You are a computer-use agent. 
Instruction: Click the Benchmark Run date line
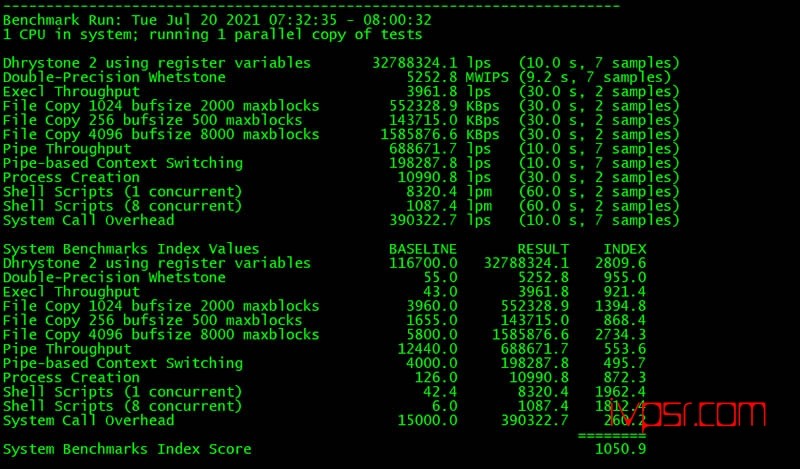point(217,20)
